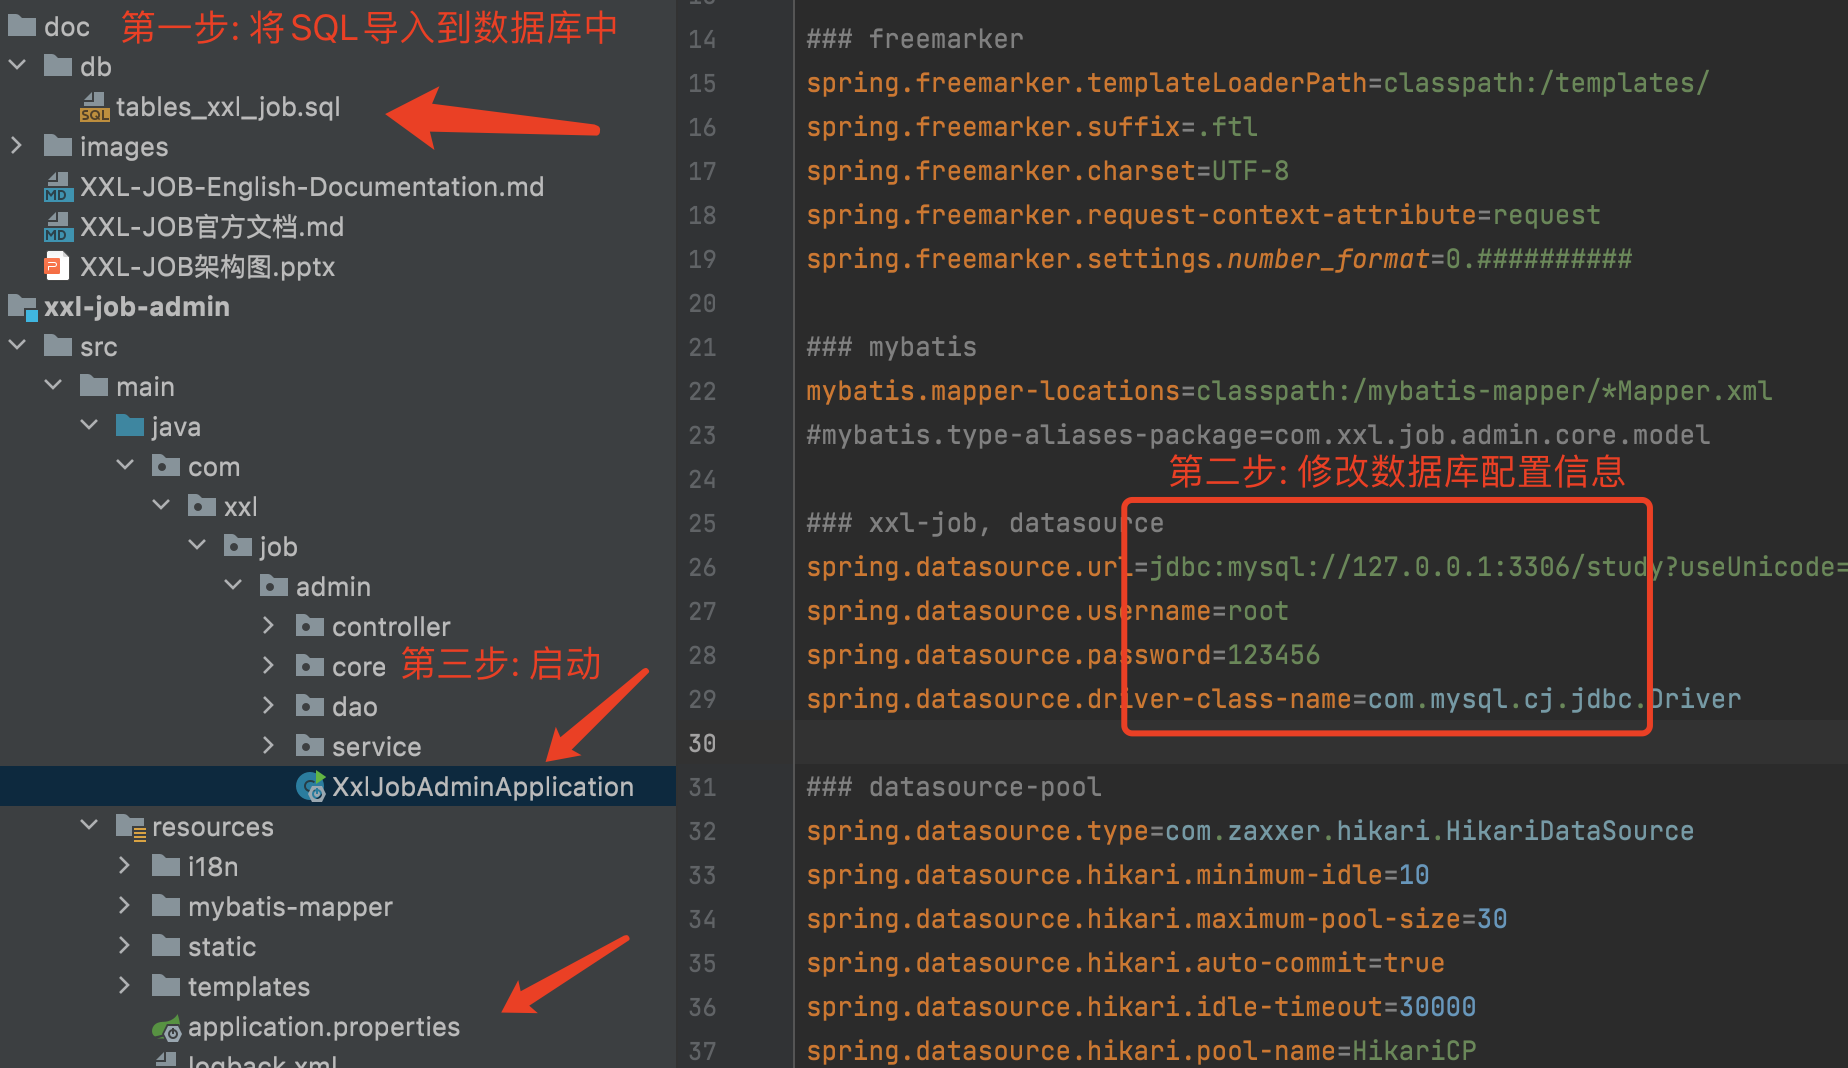Open XXL-JOB架构图.pptx file
This screenshot has width=1848, height=1068.
(207, 267)
